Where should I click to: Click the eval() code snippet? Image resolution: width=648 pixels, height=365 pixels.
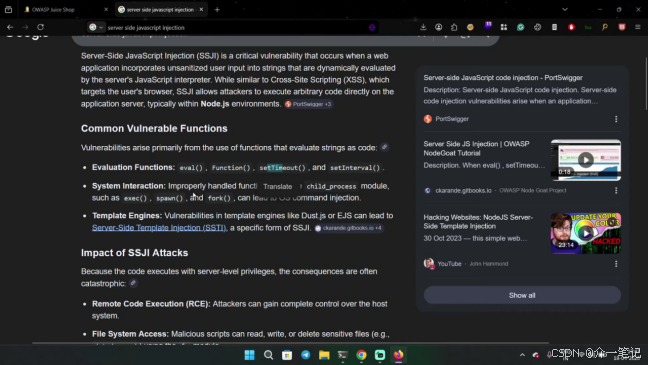(x=191, y=168)
